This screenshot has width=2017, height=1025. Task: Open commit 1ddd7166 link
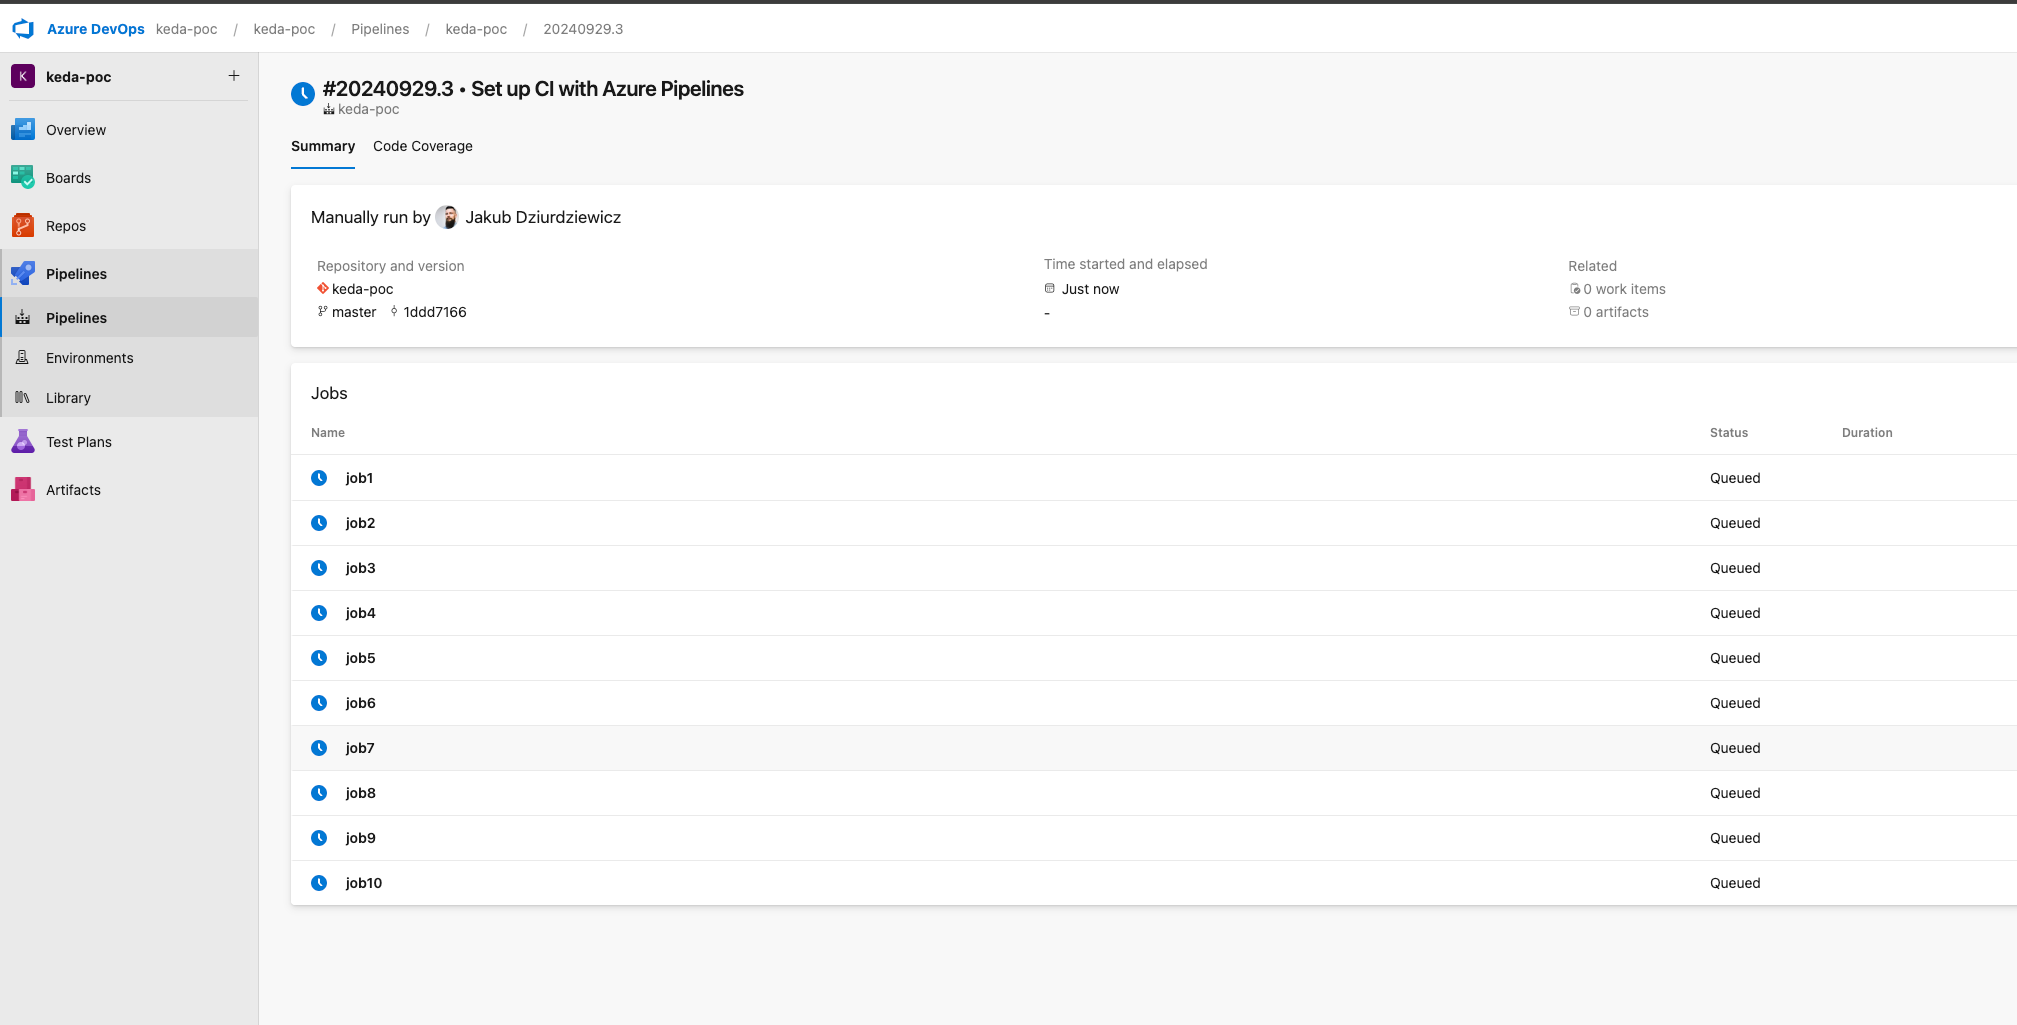click(x=435, y=312)
